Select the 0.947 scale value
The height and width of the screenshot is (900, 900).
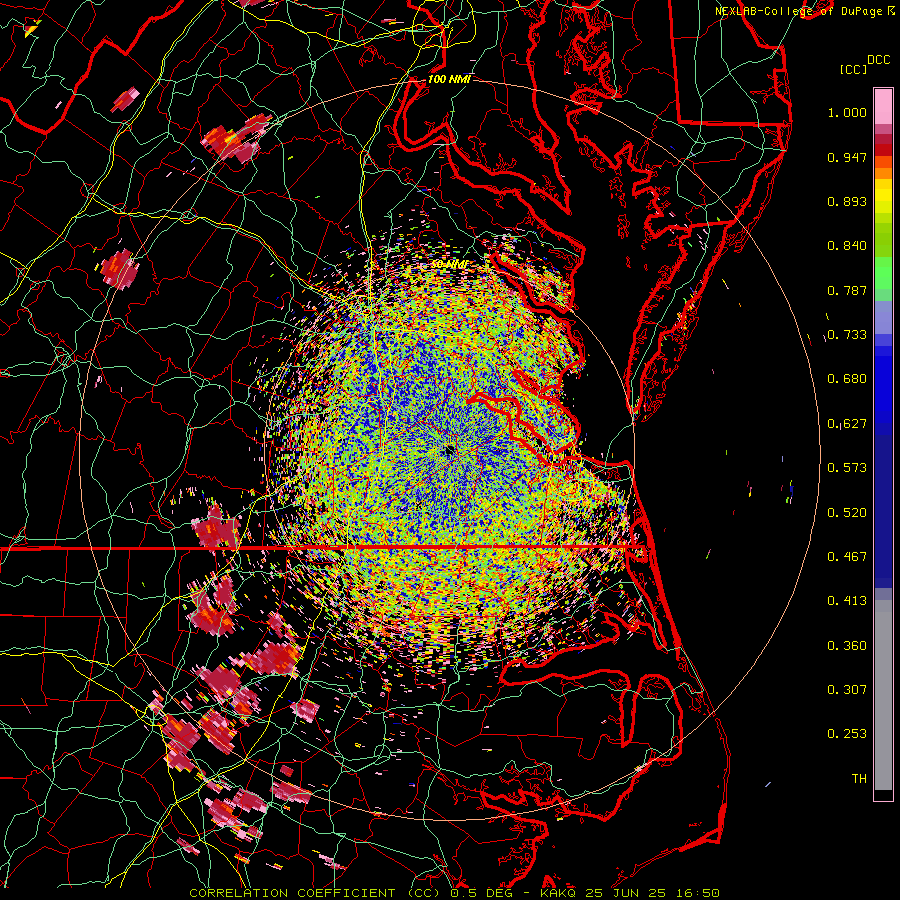click(847, 157)
